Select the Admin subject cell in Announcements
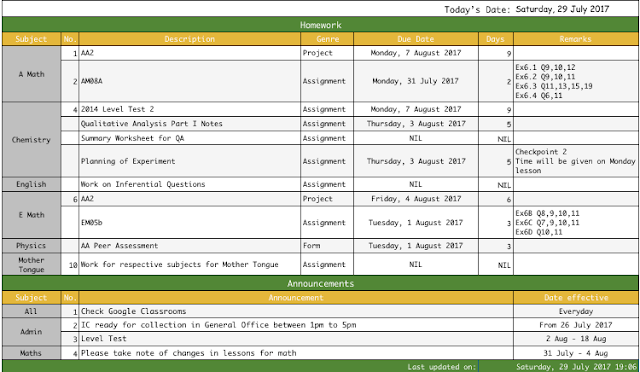The image size is (640, 372). tap(31, 332)
